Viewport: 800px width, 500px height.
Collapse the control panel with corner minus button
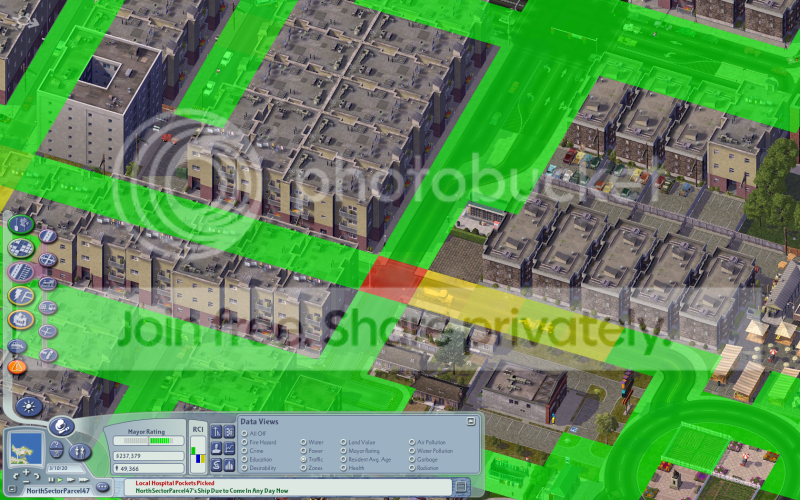[x=12, y=489]
